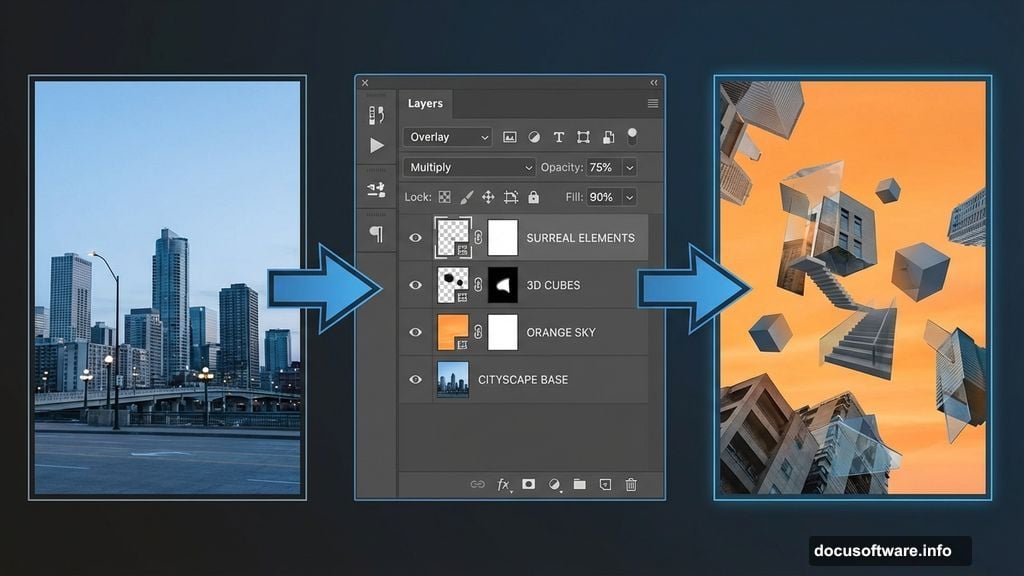Viewport: 1024px width, 576px height.
Task: Click the new adjustment layer icon
Action: click(553, 484)
